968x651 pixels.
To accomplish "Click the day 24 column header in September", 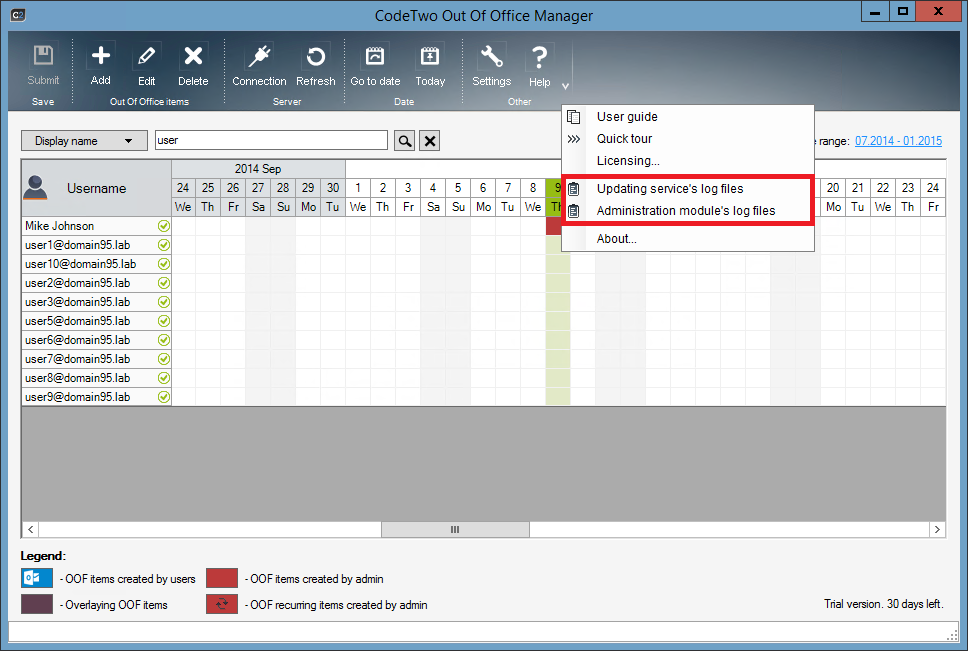I will click(183, 188).
